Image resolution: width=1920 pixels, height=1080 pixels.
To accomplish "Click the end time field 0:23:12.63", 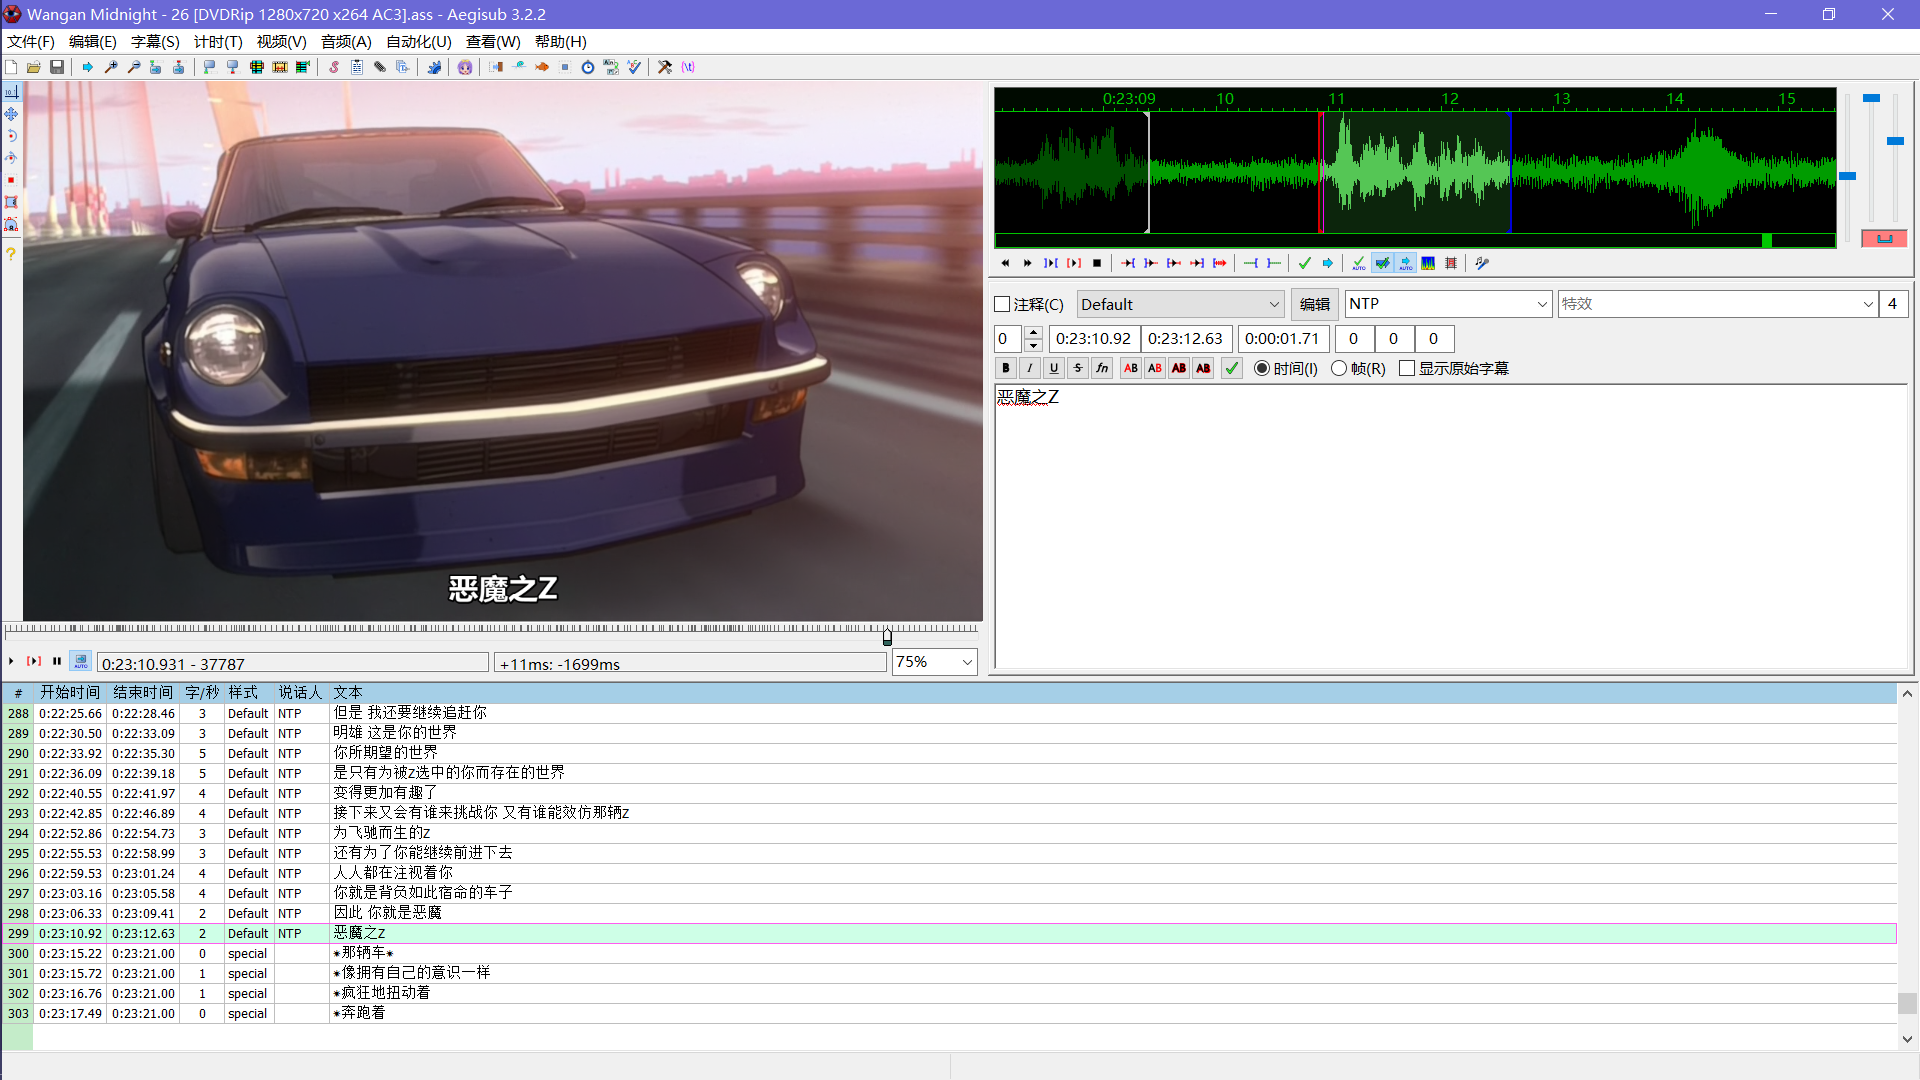I will [x=1186, y=339].
